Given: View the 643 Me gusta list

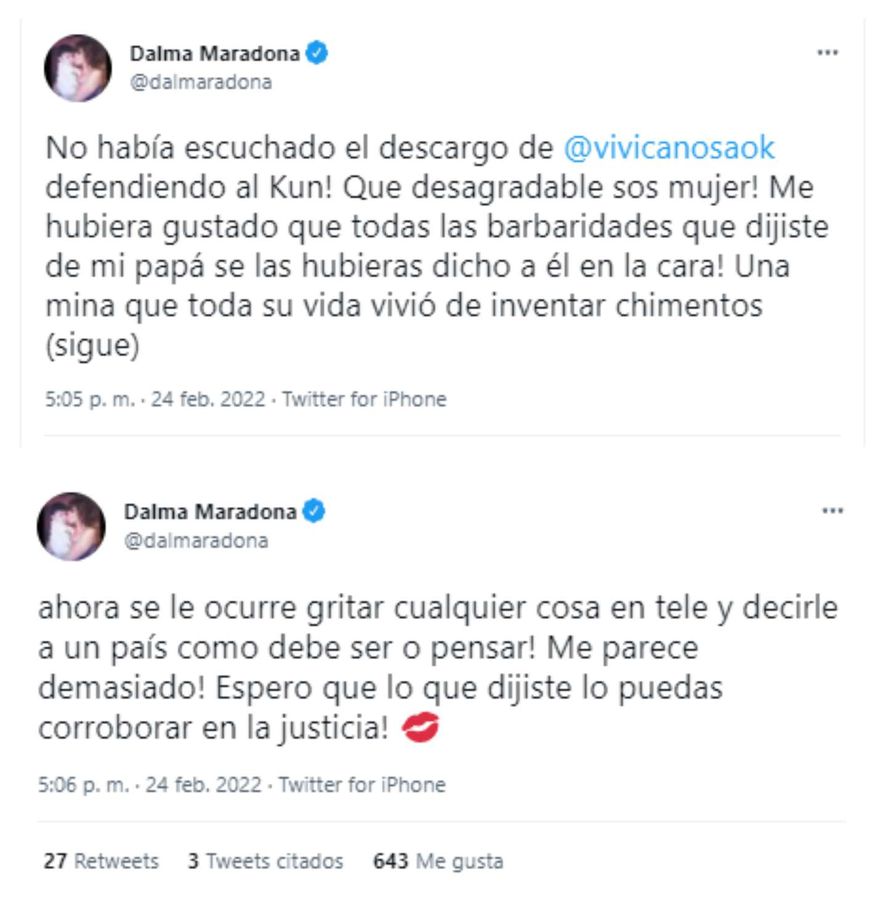Looking at the screenshot, I should (x=438, y=861).
